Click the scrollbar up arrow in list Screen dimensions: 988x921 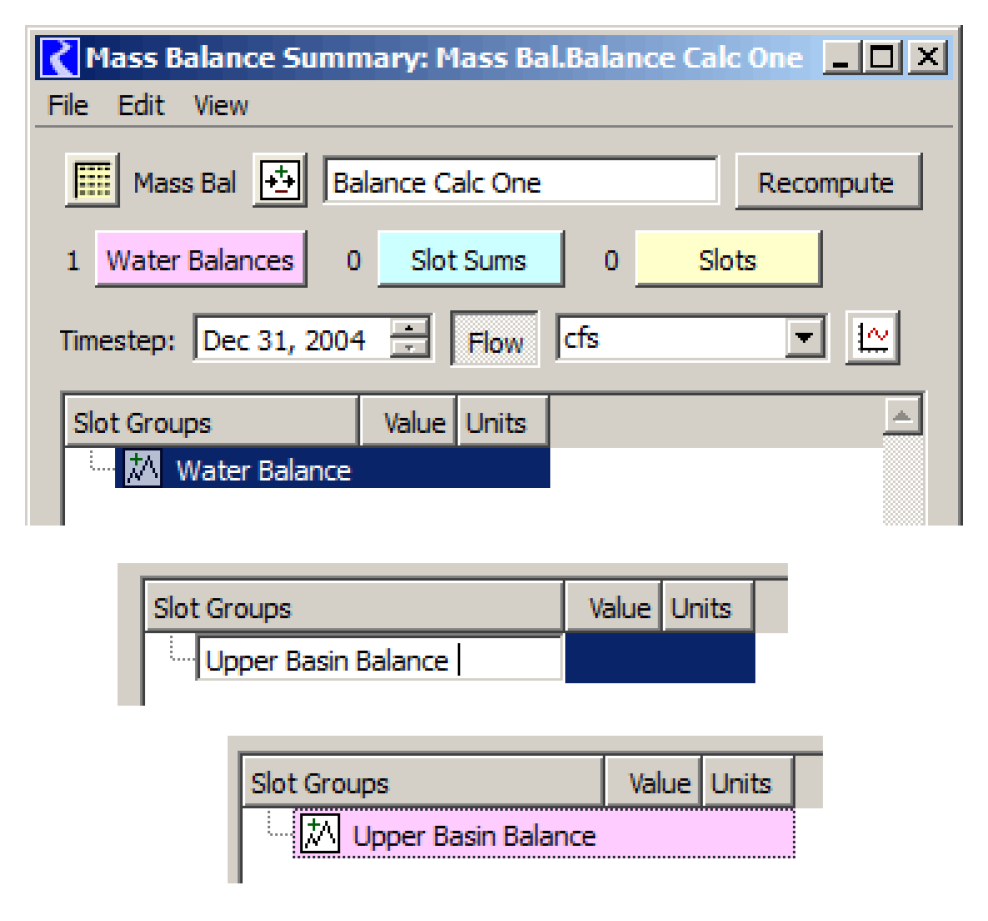pyautogui.click(x=903, y=418)
